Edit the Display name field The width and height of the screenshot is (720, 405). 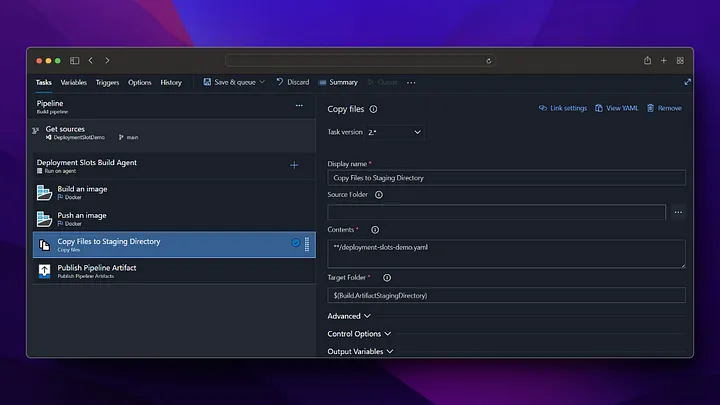pyautogui.click(x=506, y=178)
